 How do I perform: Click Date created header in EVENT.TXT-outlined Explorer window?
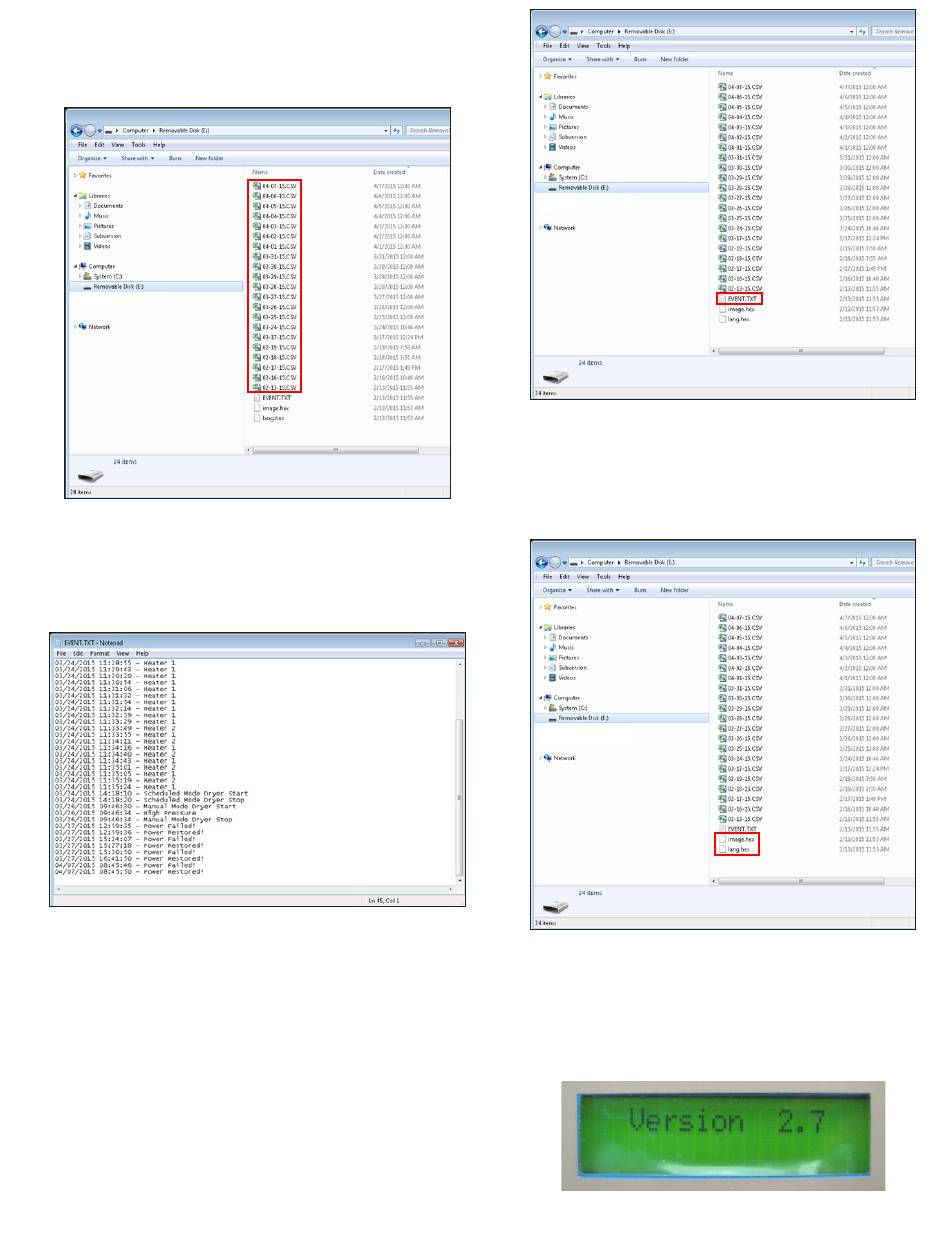click(854, 73)
